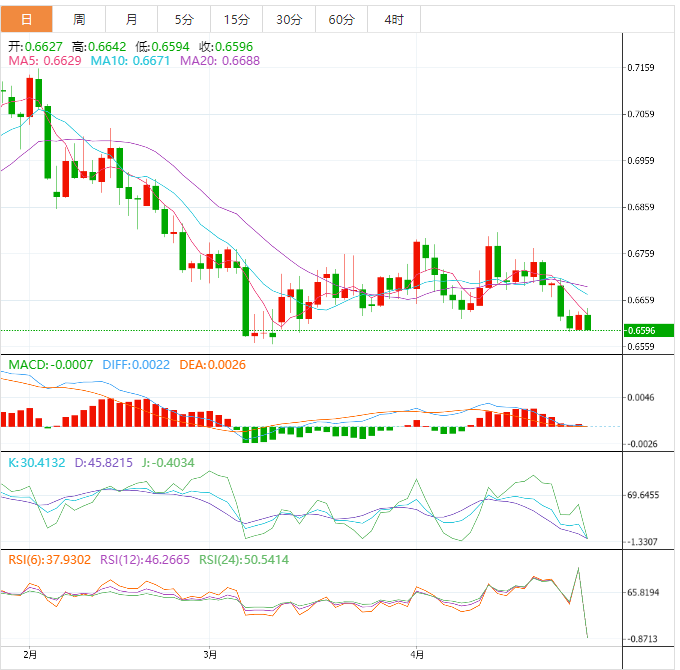
Task: Switch to the 4时 timeframe tab
Action: 394,19
